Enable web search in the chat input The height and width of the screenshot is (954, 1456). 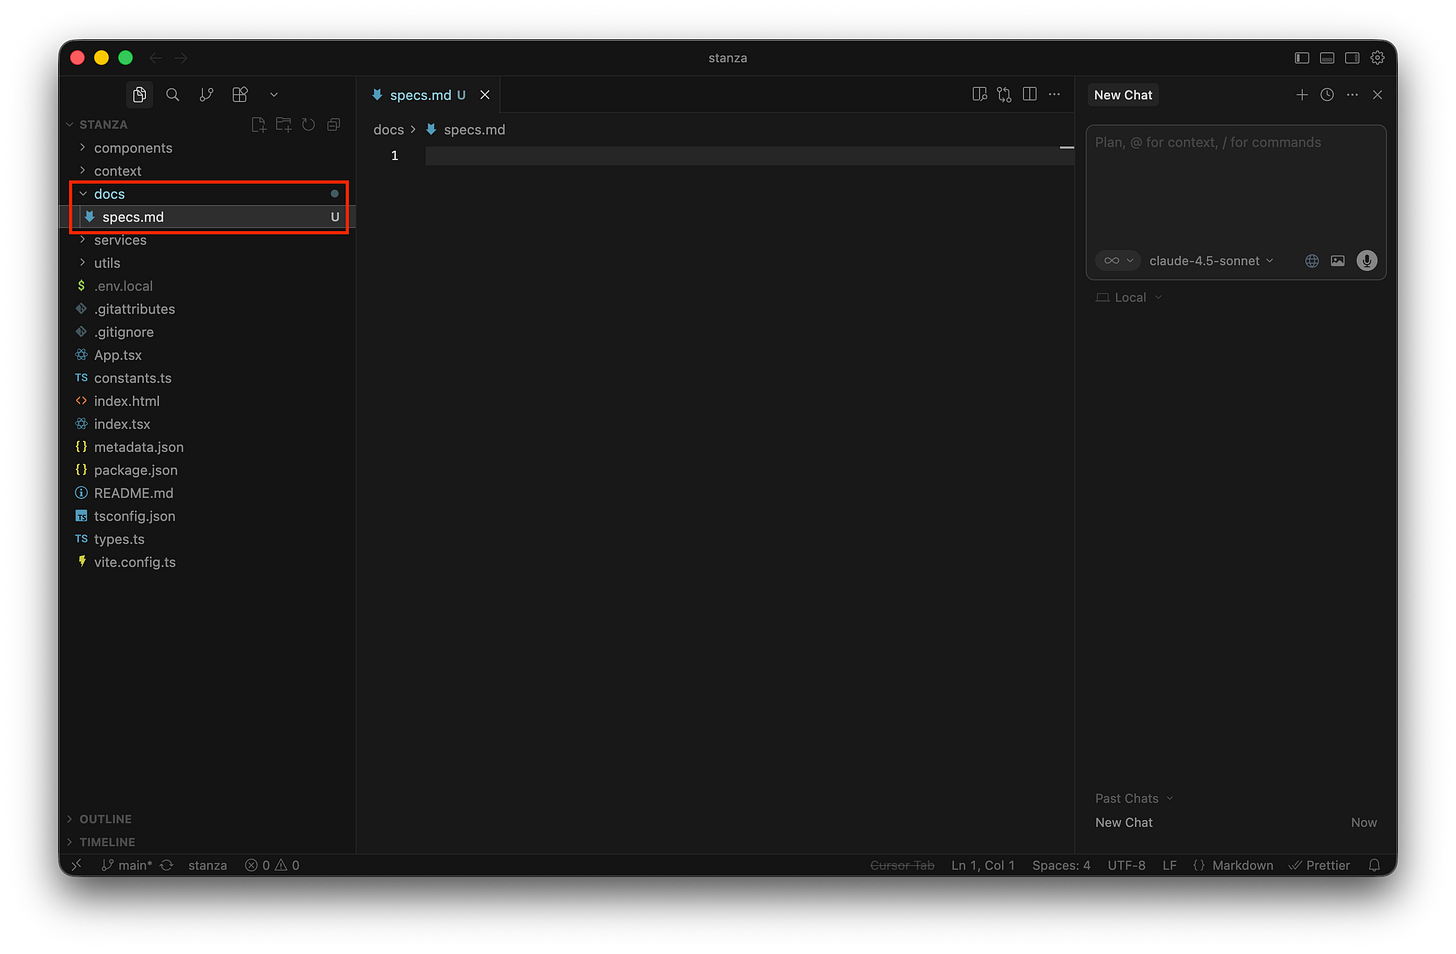(1311, 260)
